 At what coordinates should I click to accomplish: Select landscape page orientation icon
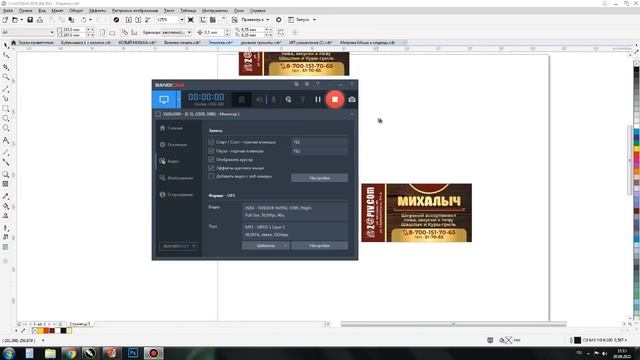[x=112, y=32]
